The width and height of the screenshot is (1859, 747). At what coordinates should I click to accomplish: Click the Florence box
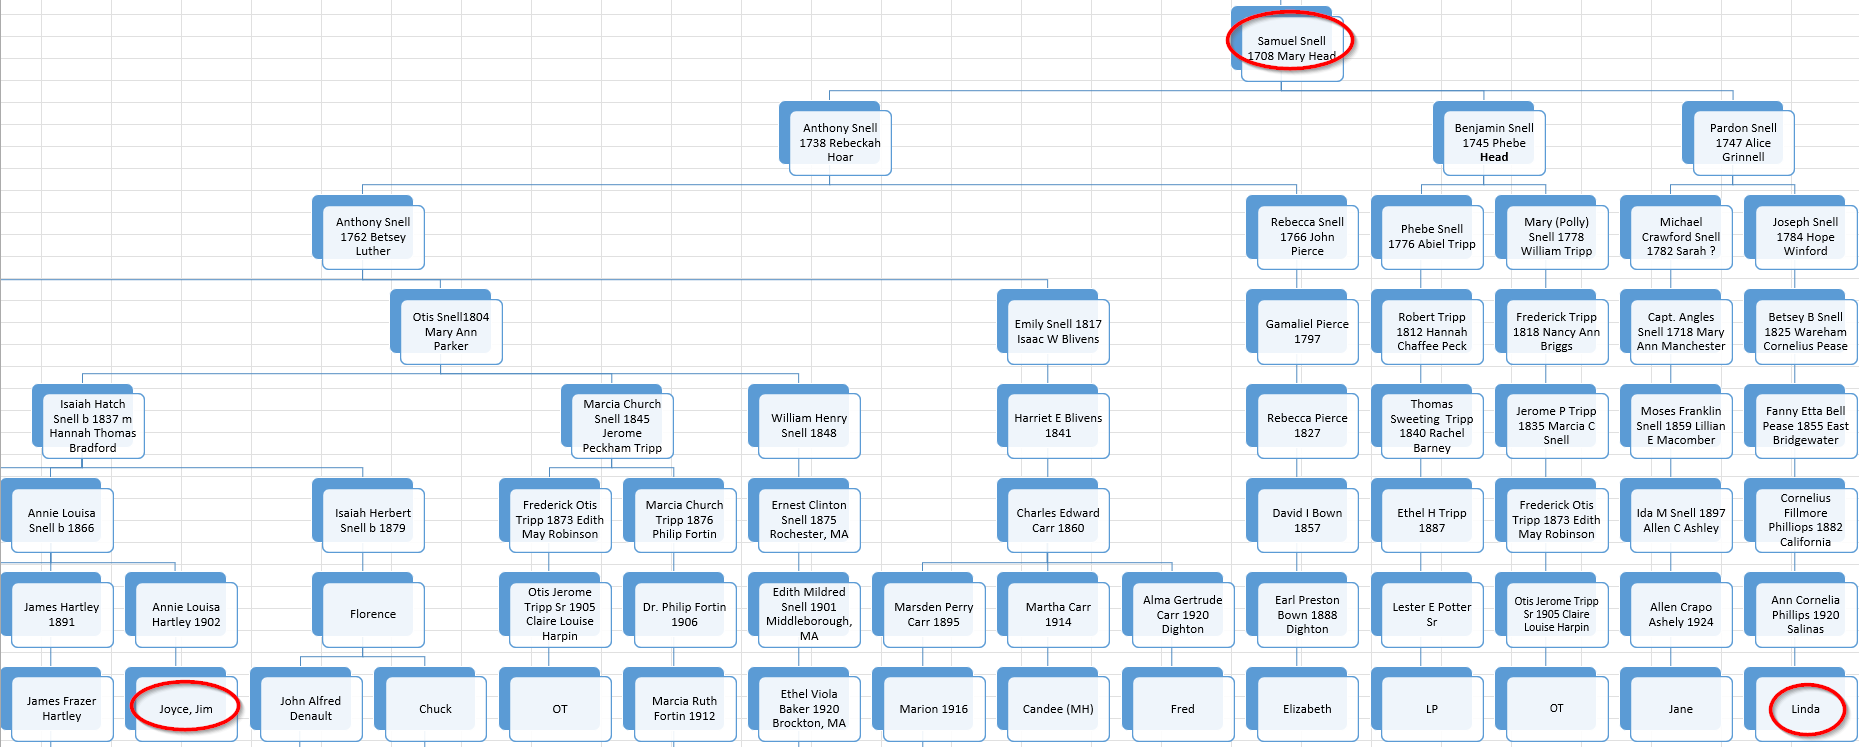(372, 614)
